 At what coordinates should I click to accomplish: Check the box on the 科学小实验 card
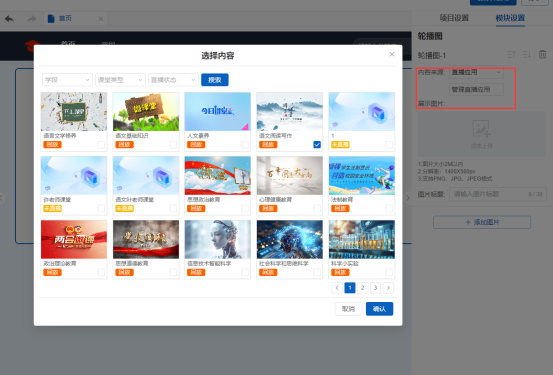point(389,272)
